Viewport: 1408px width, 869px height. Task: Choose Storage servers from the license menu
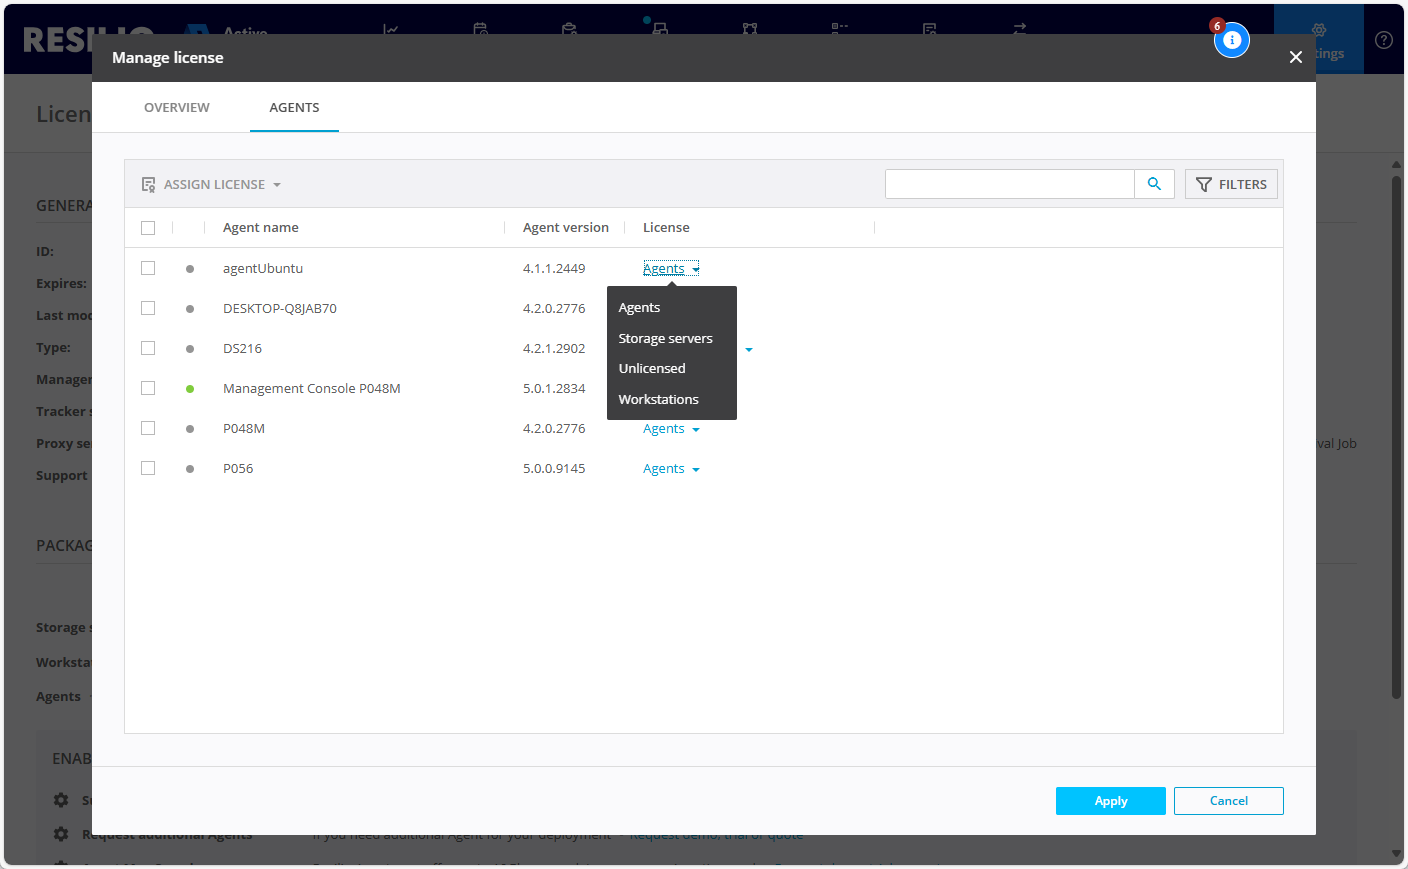click(x=665, y=338)
